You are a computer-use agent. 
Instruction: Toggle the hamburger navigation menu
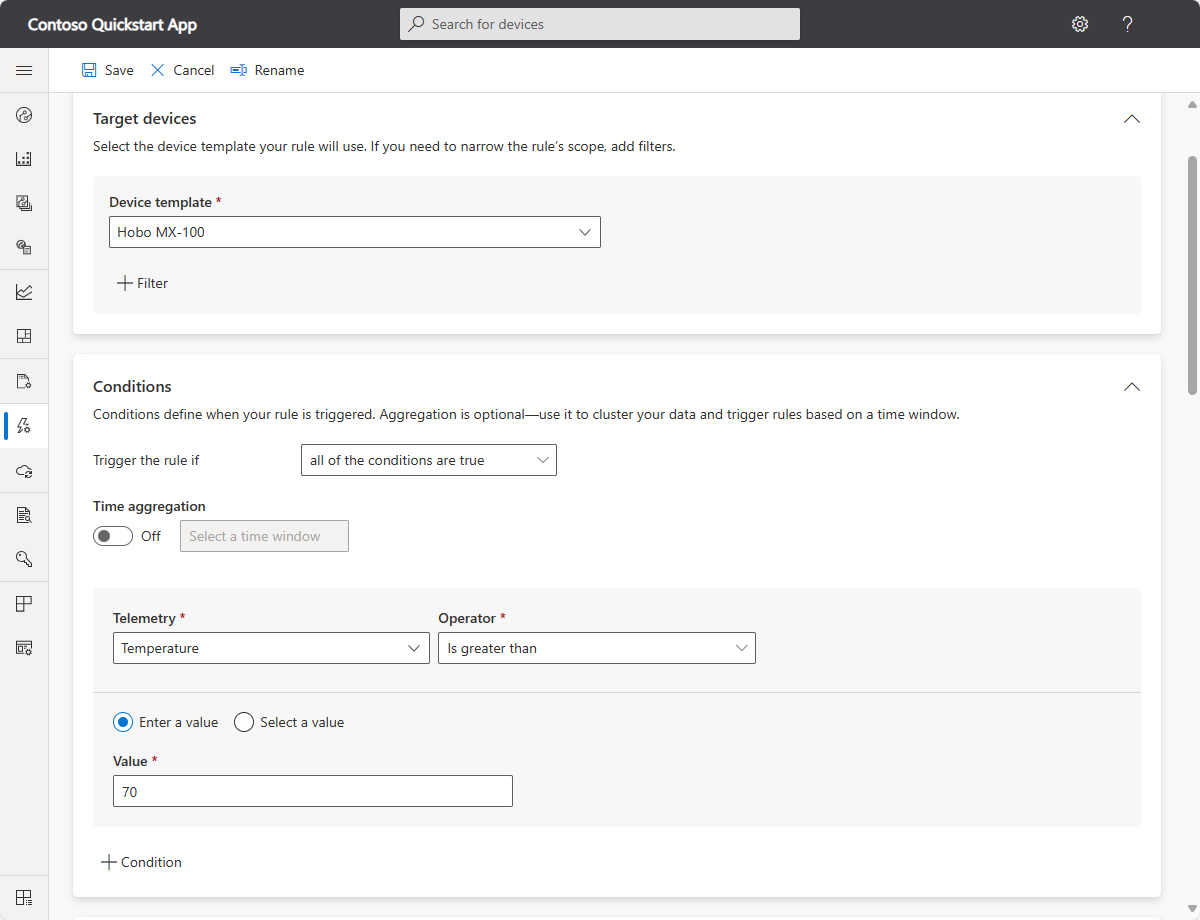24,70
